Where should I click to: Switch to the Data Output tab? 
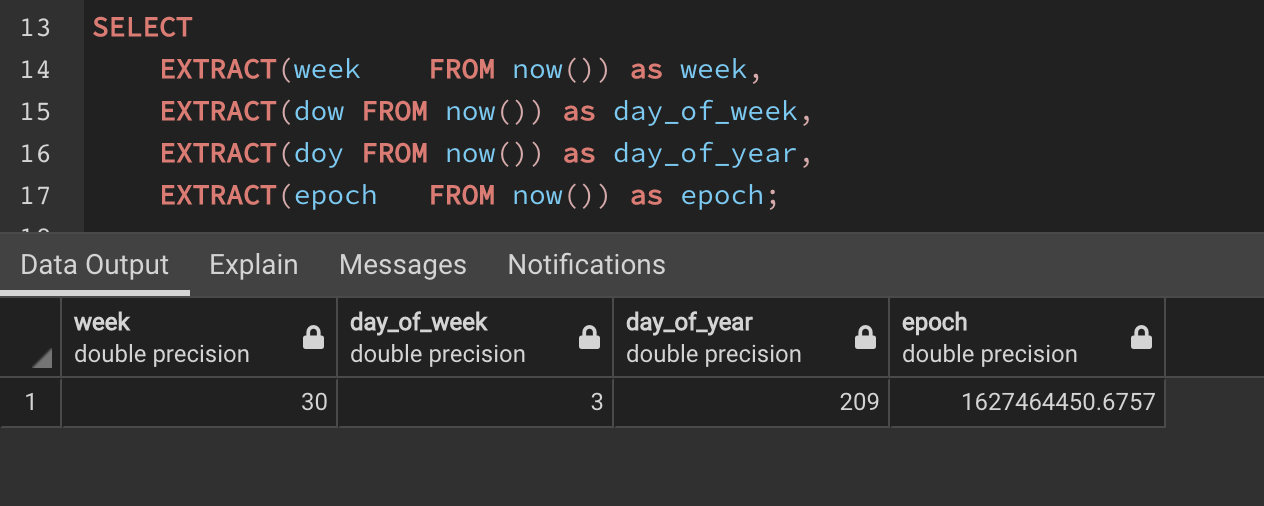point(95,265)
